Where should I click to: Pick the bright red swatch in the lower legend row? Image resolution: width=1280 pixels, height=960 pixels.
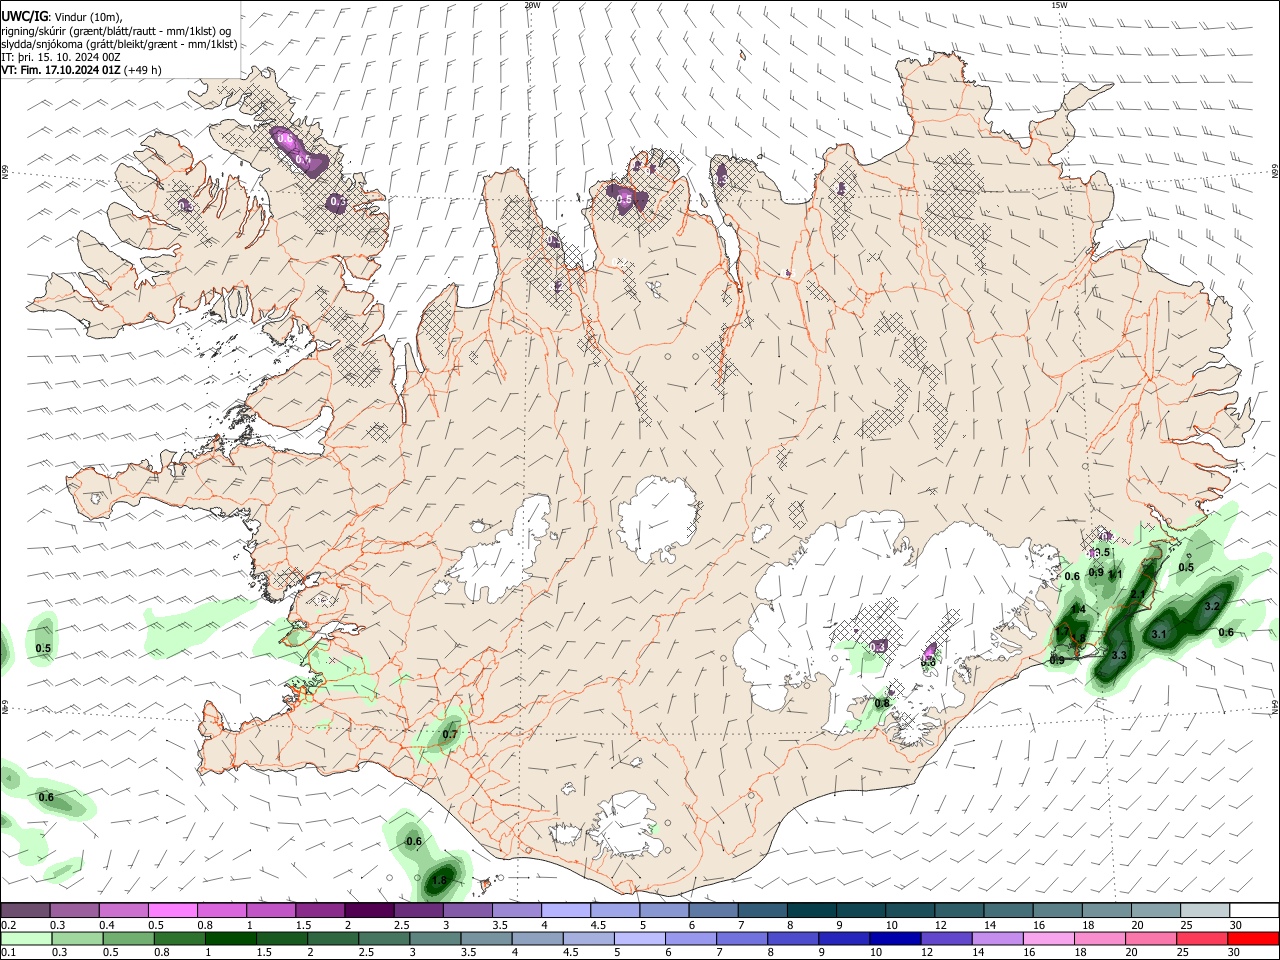click(1252, 939)
